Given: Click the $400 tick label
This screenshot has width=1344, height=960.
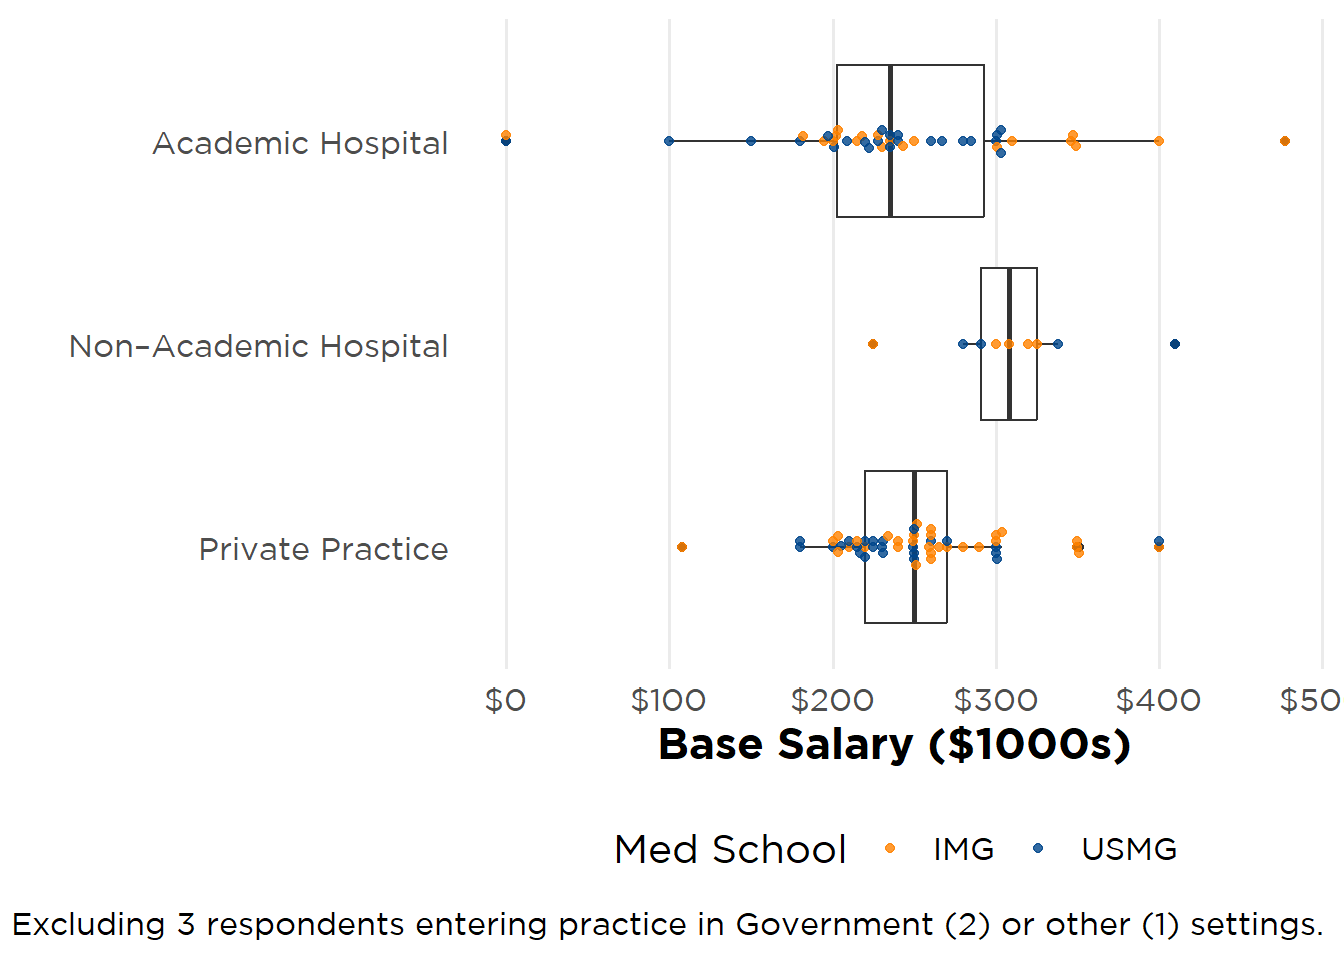Looking at the screenshot, I should (1158, 700).
